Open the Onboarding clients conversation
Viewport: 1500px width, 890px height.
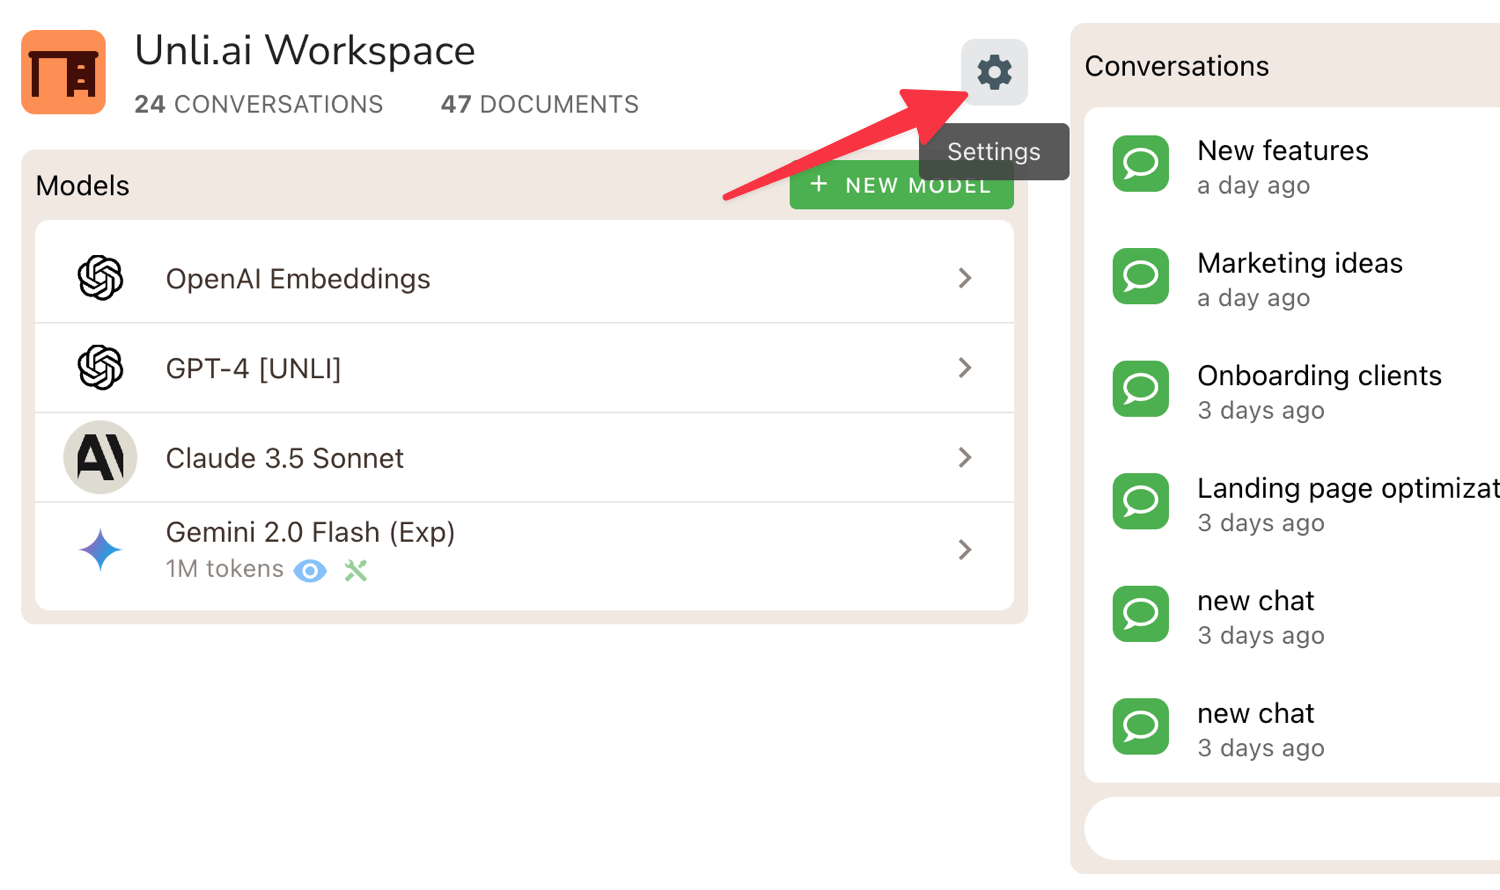[1318, 390]
